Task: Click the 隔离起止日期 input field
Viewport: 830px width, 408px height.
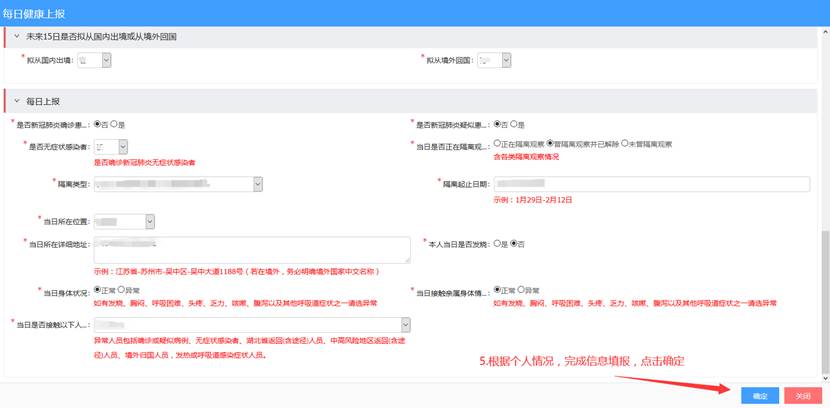Action: 650,184
